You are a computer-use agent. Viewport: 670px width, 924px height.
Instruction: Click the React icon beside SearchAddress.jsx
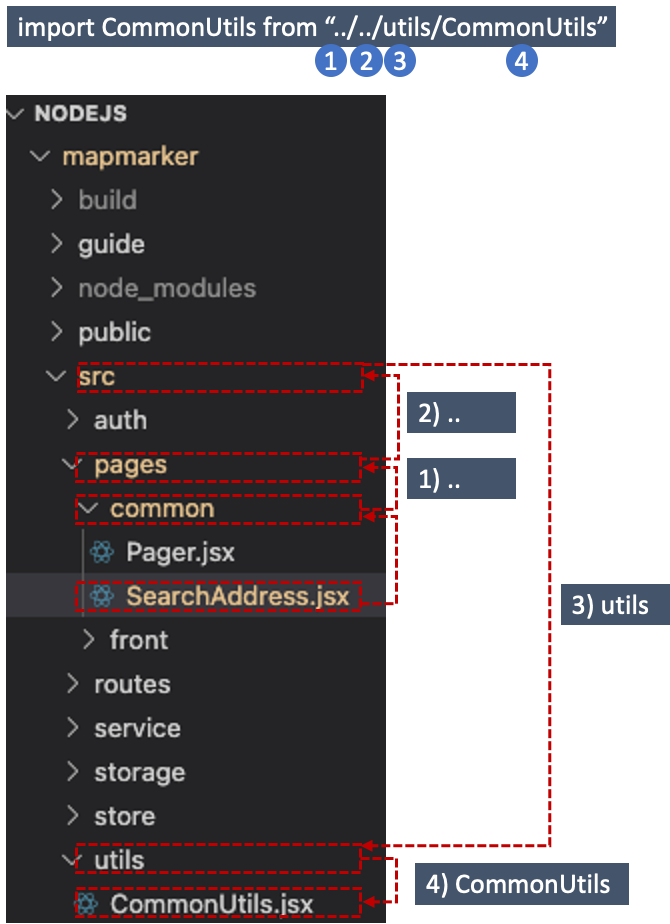pyautogui.click(x=102, y=596)
